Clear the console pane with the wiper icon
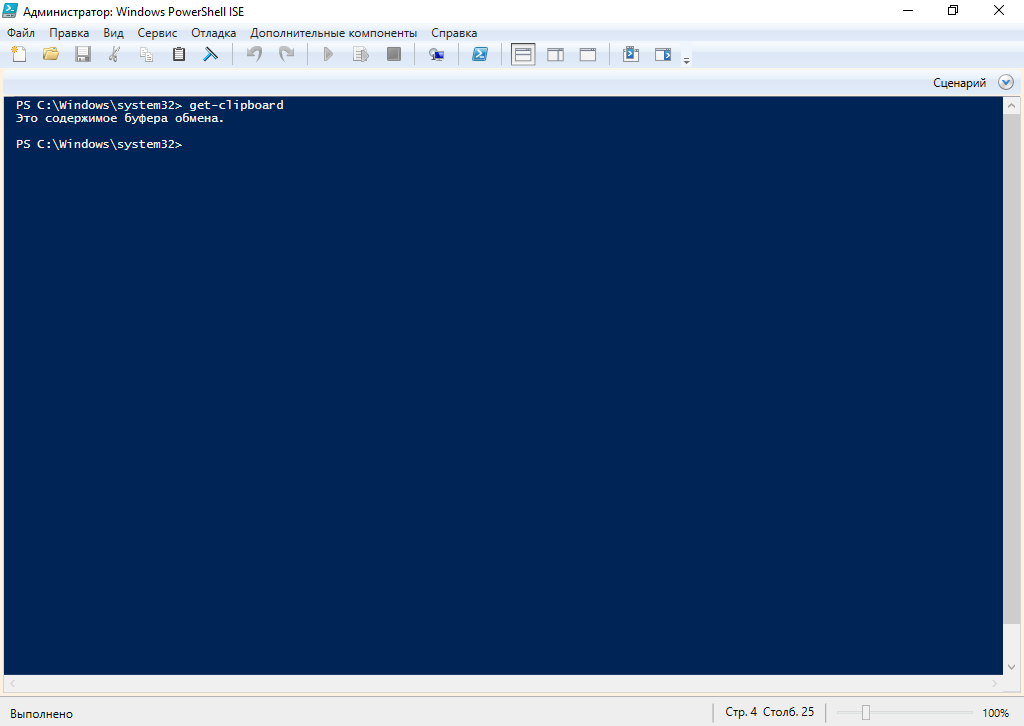Screen dimensions: 1024x726 [x=211, y=55]
